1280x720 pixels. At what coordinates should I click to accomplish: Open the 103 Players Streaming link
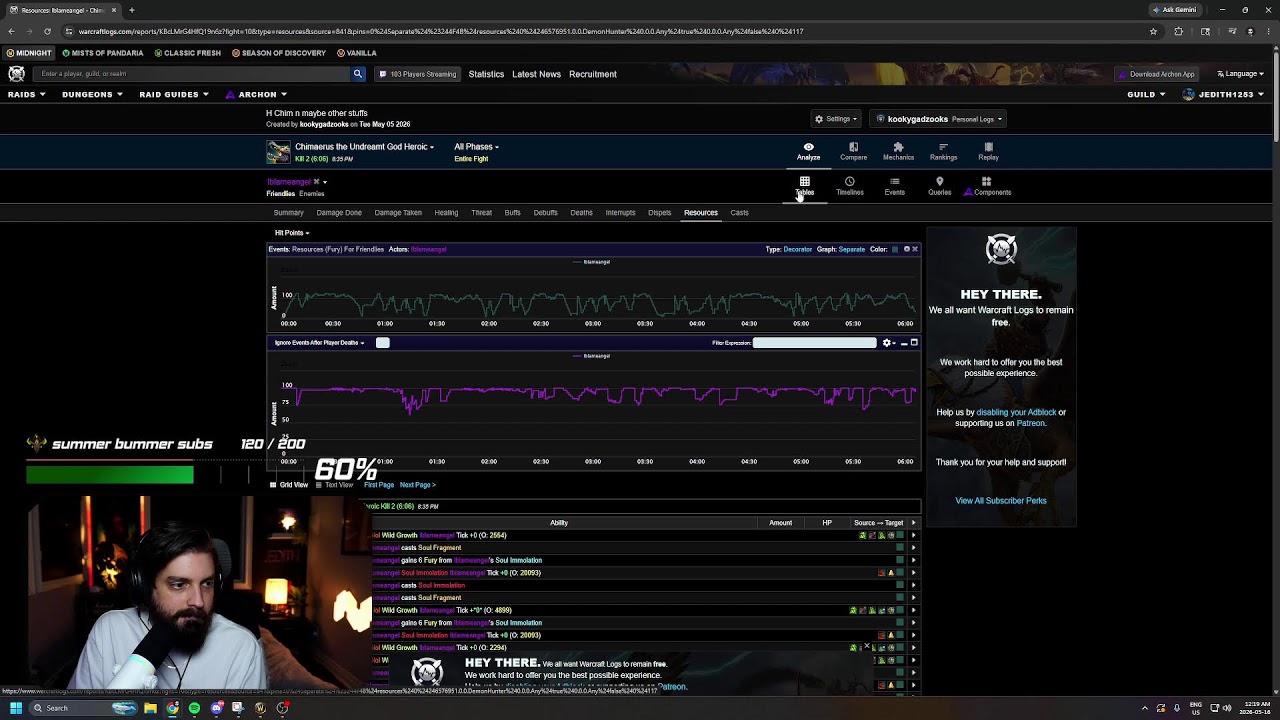click(x=418, y=74)
